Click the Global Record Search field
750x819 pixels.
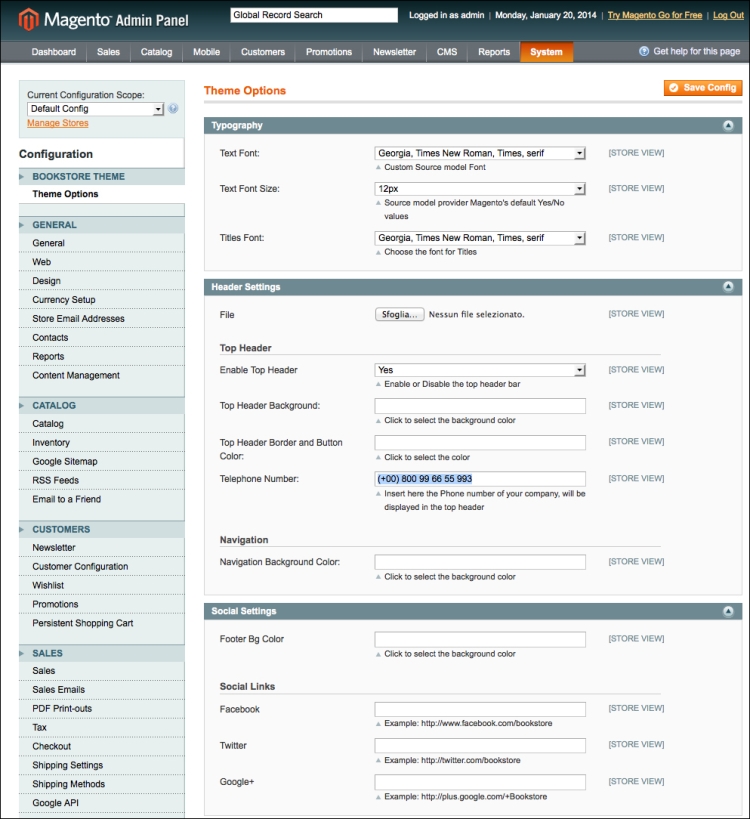point(314,15)
